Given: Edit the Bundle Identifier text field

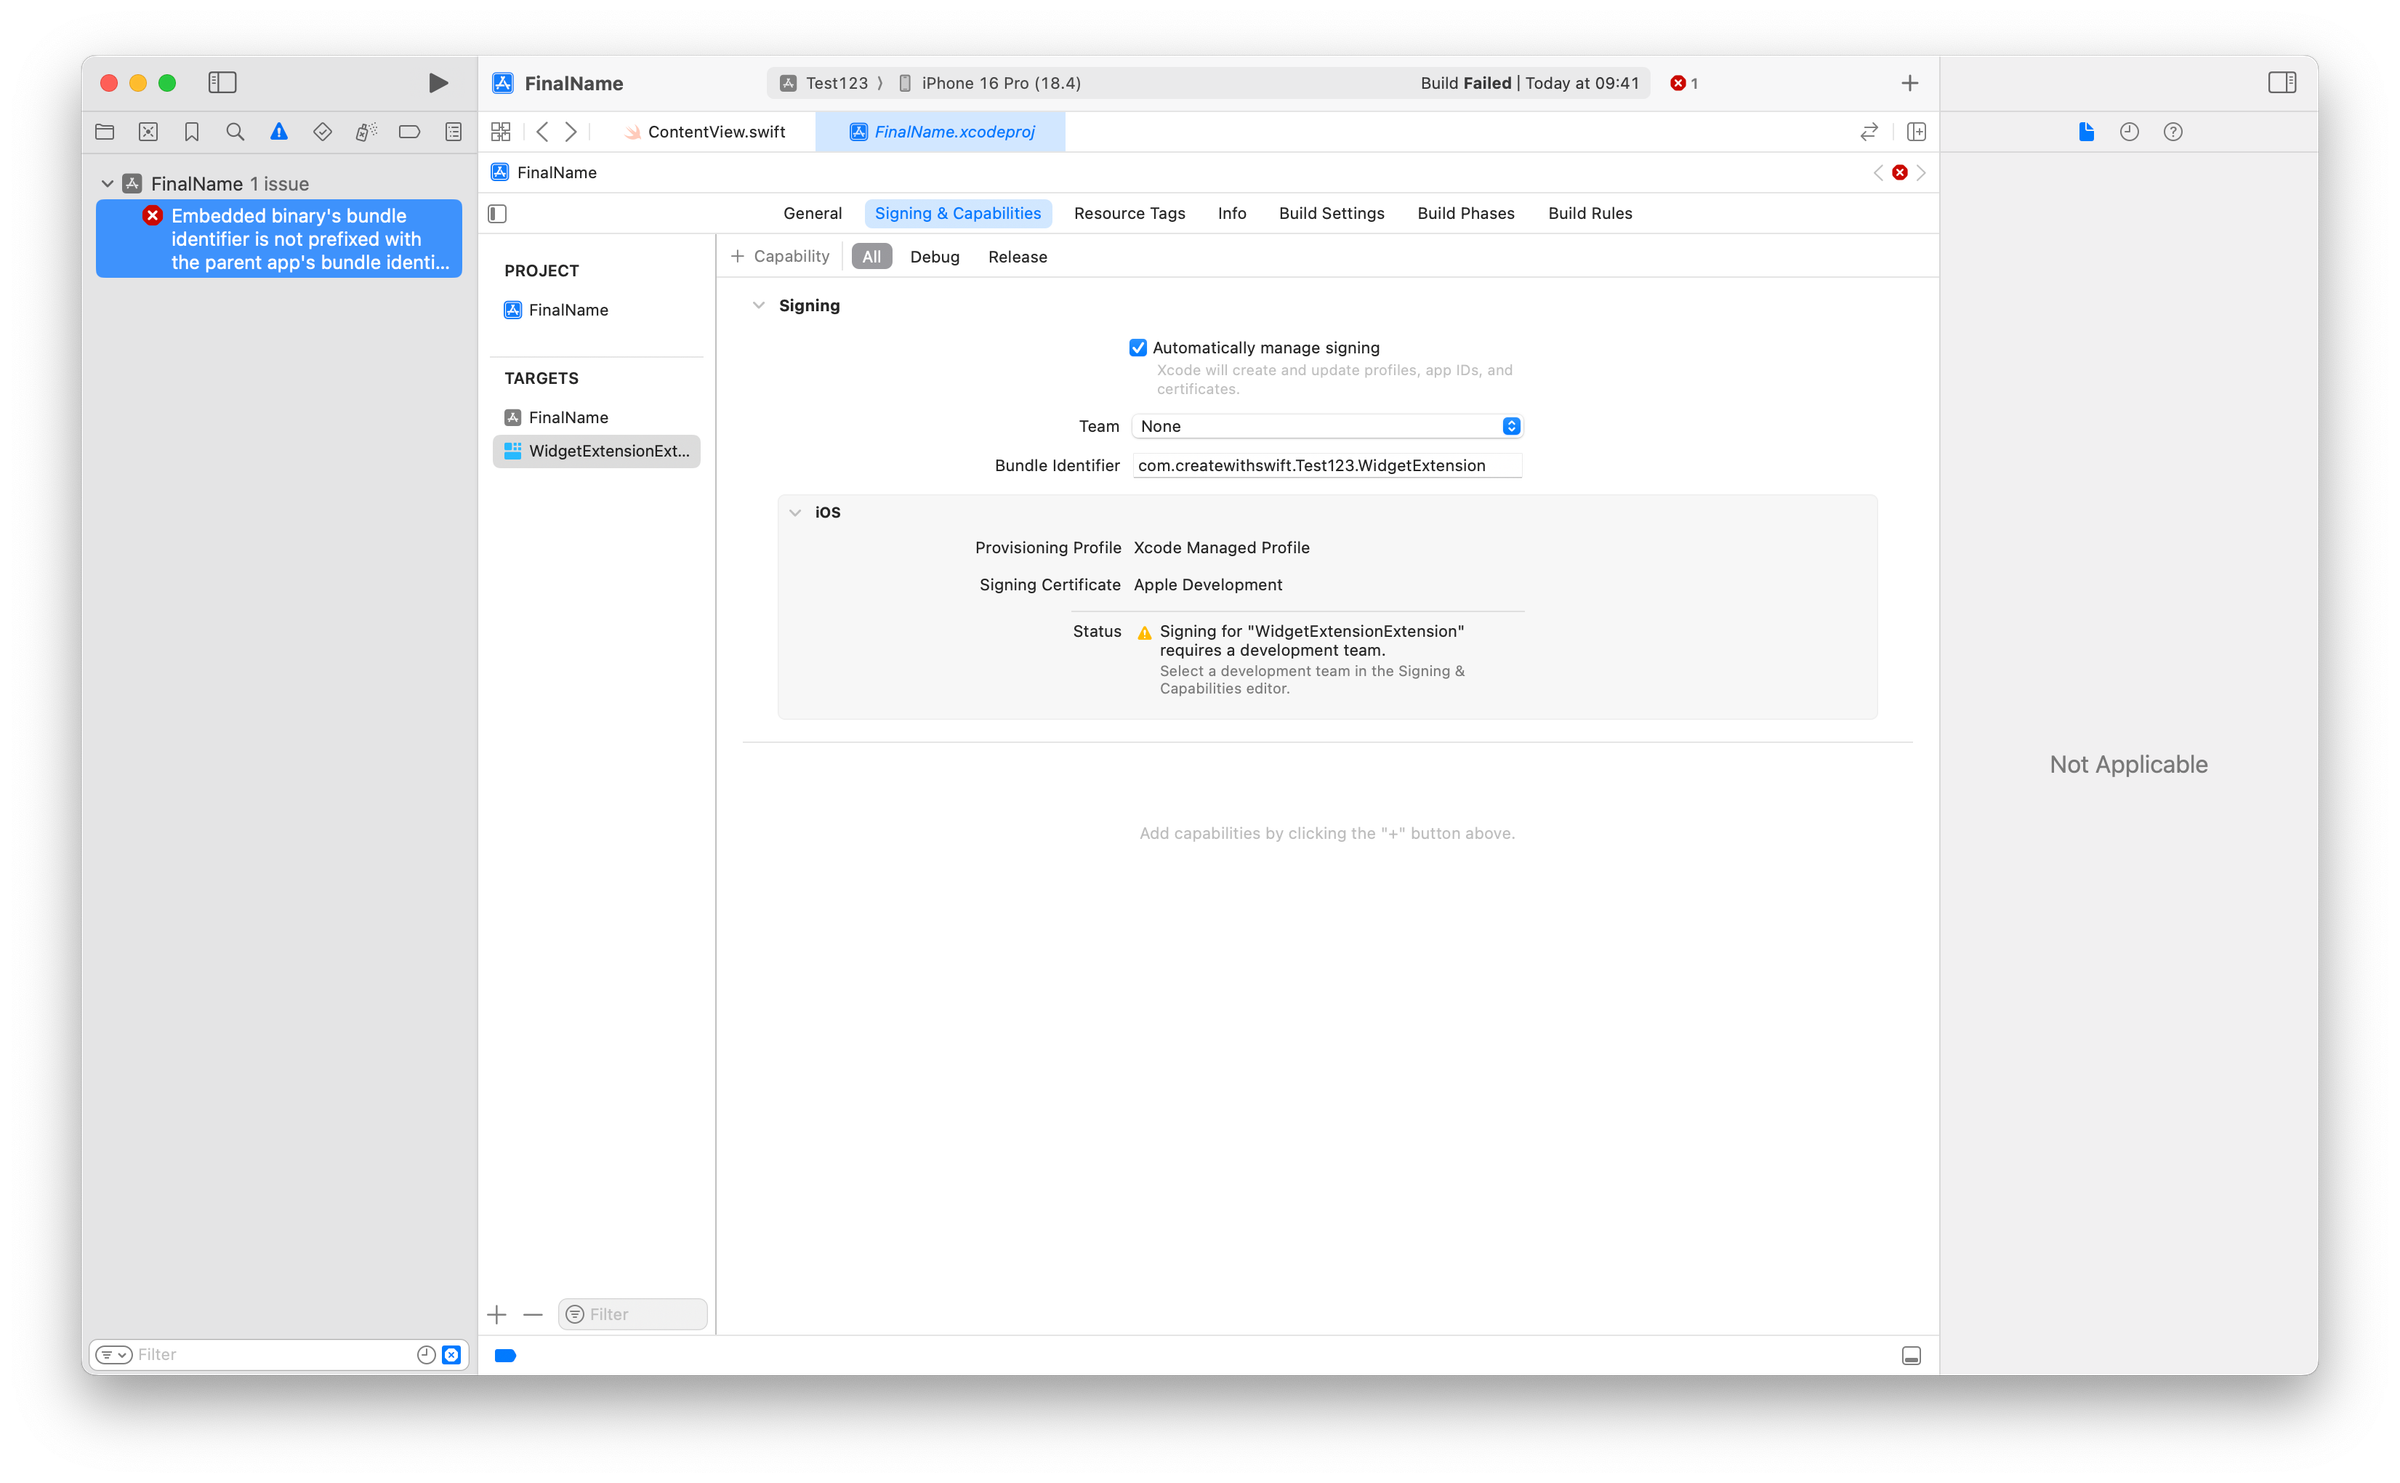Looking at the screenshot, I should coord(1327,465).
